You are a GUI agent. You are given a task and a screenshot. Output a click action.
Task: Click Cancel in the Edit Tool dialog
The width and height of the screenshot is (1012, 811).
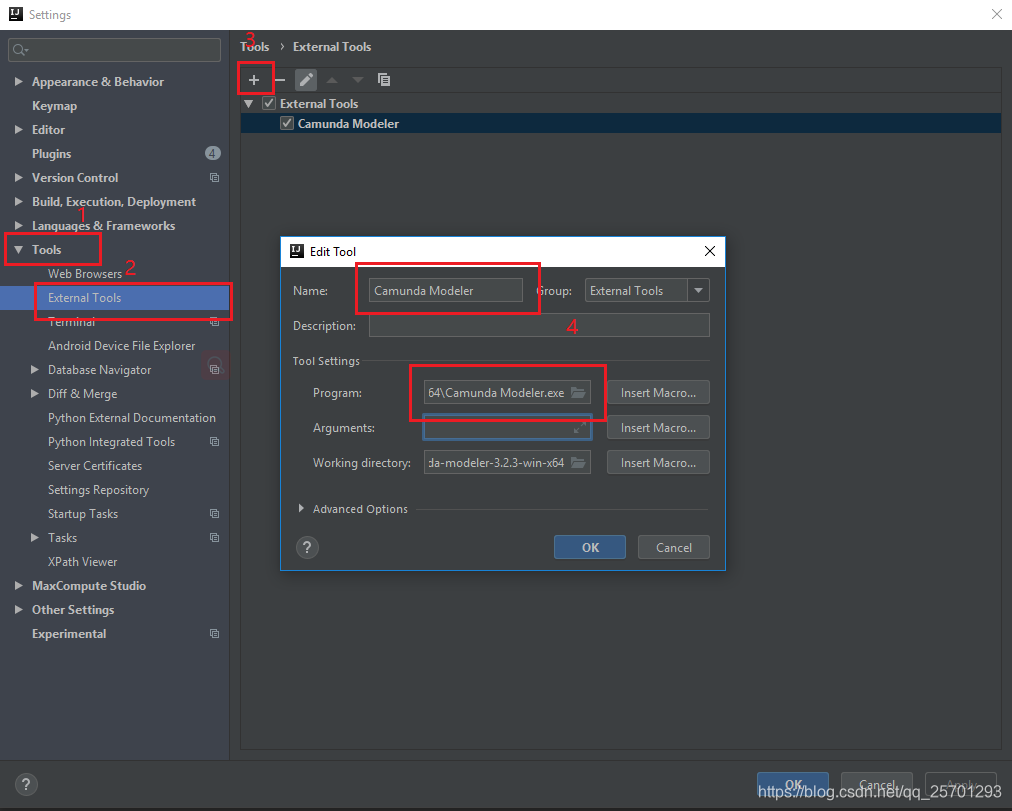(x=674, y=547)
